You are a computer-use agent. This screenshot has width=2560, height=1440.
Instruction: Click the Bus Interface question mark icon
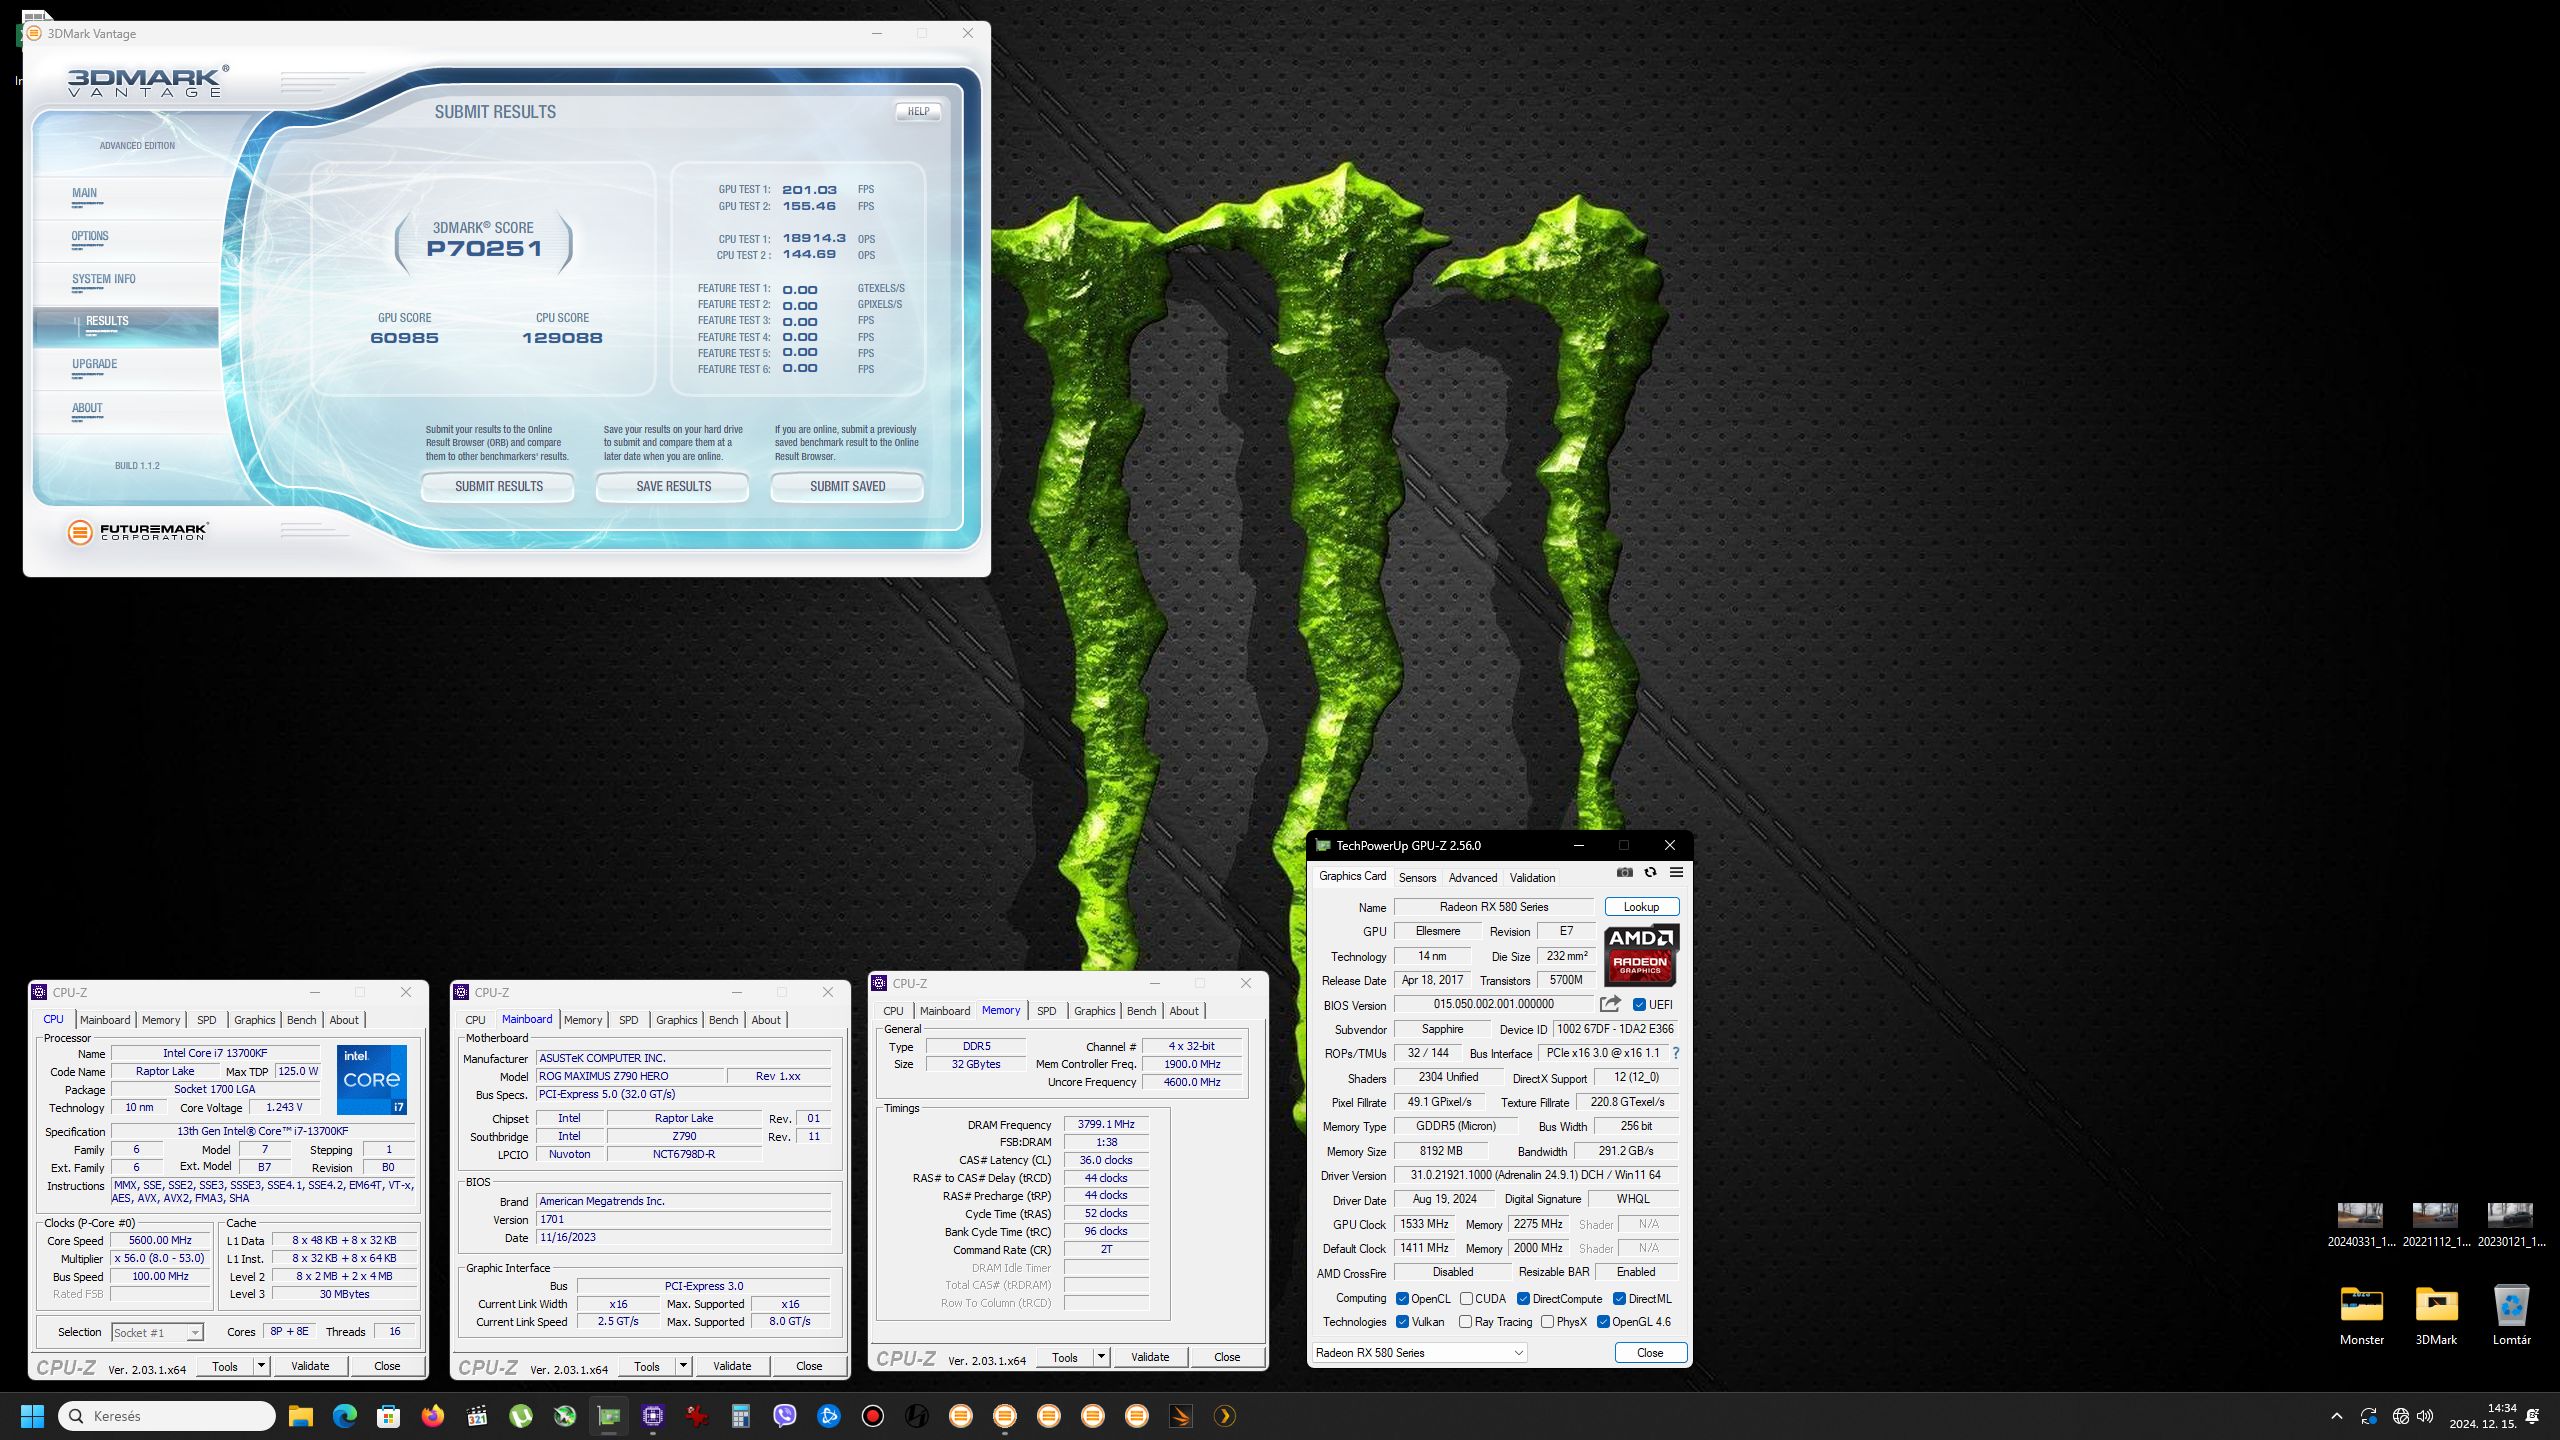(x=1676, y=1053)
